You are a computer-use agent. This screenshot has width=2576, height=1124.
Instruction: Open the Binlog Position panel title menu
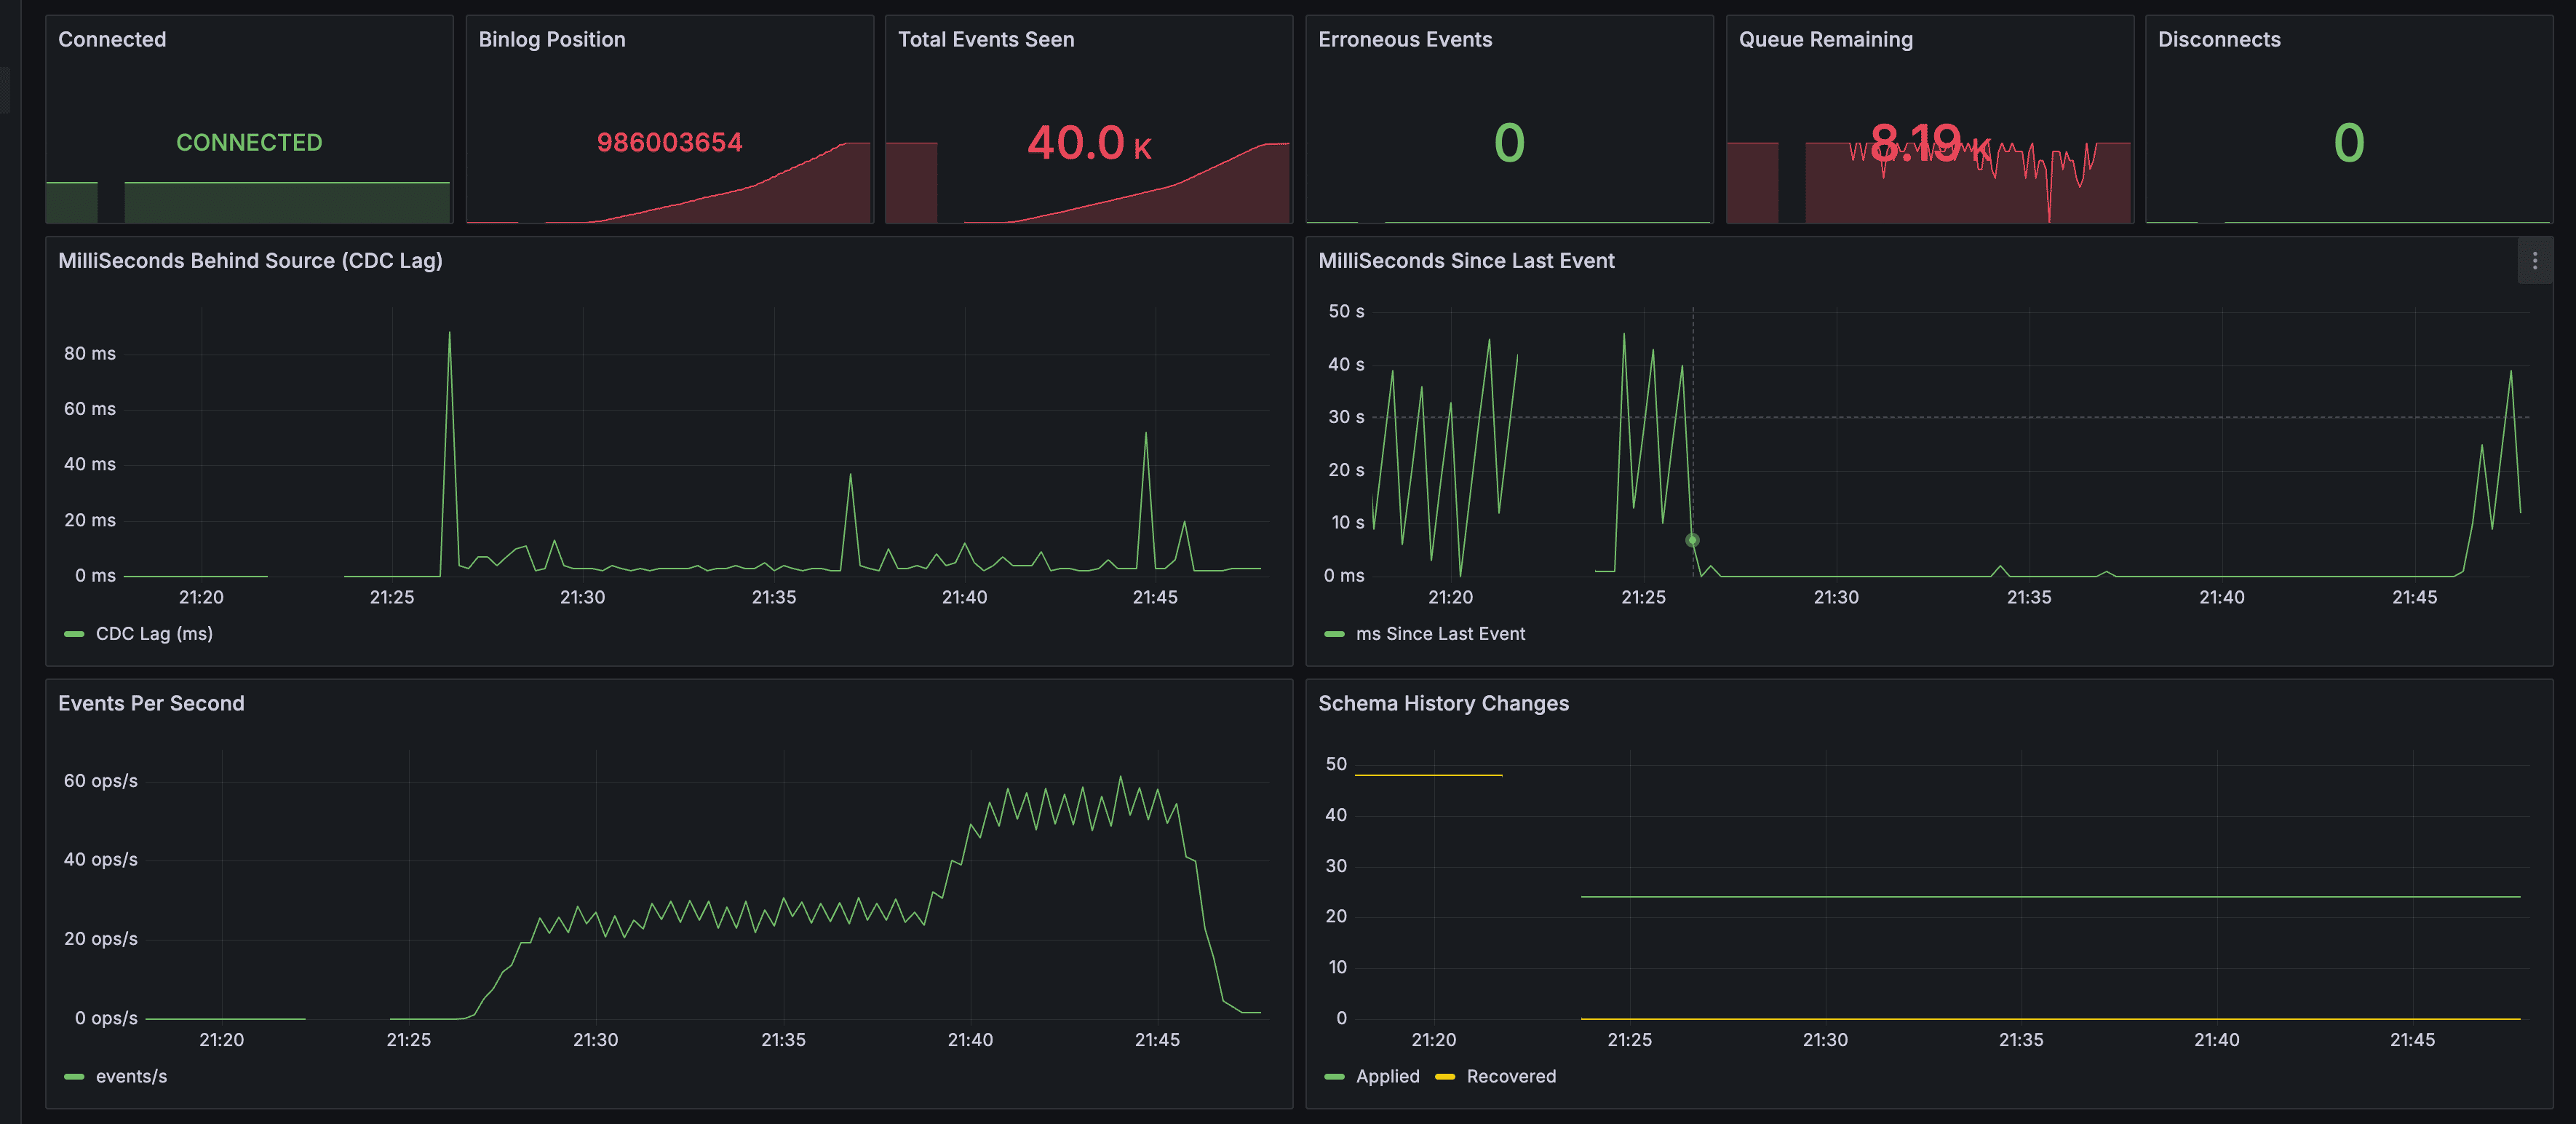[551, 40]
